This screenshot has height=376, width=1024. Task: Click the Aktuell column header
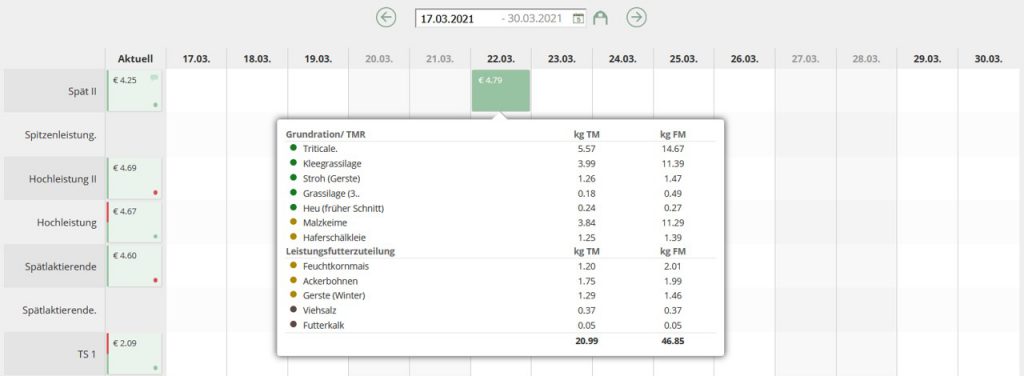coord(135,58)
